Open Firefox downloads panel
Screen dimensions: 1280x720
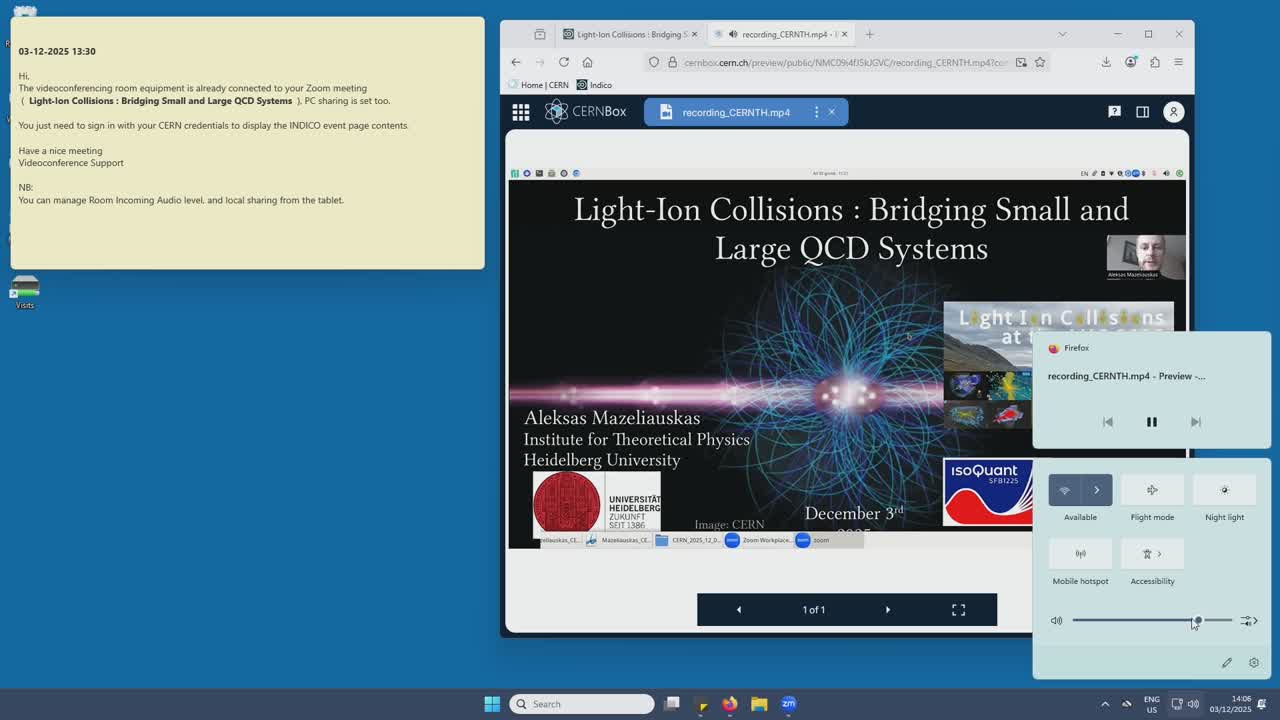coord(1106,62)
